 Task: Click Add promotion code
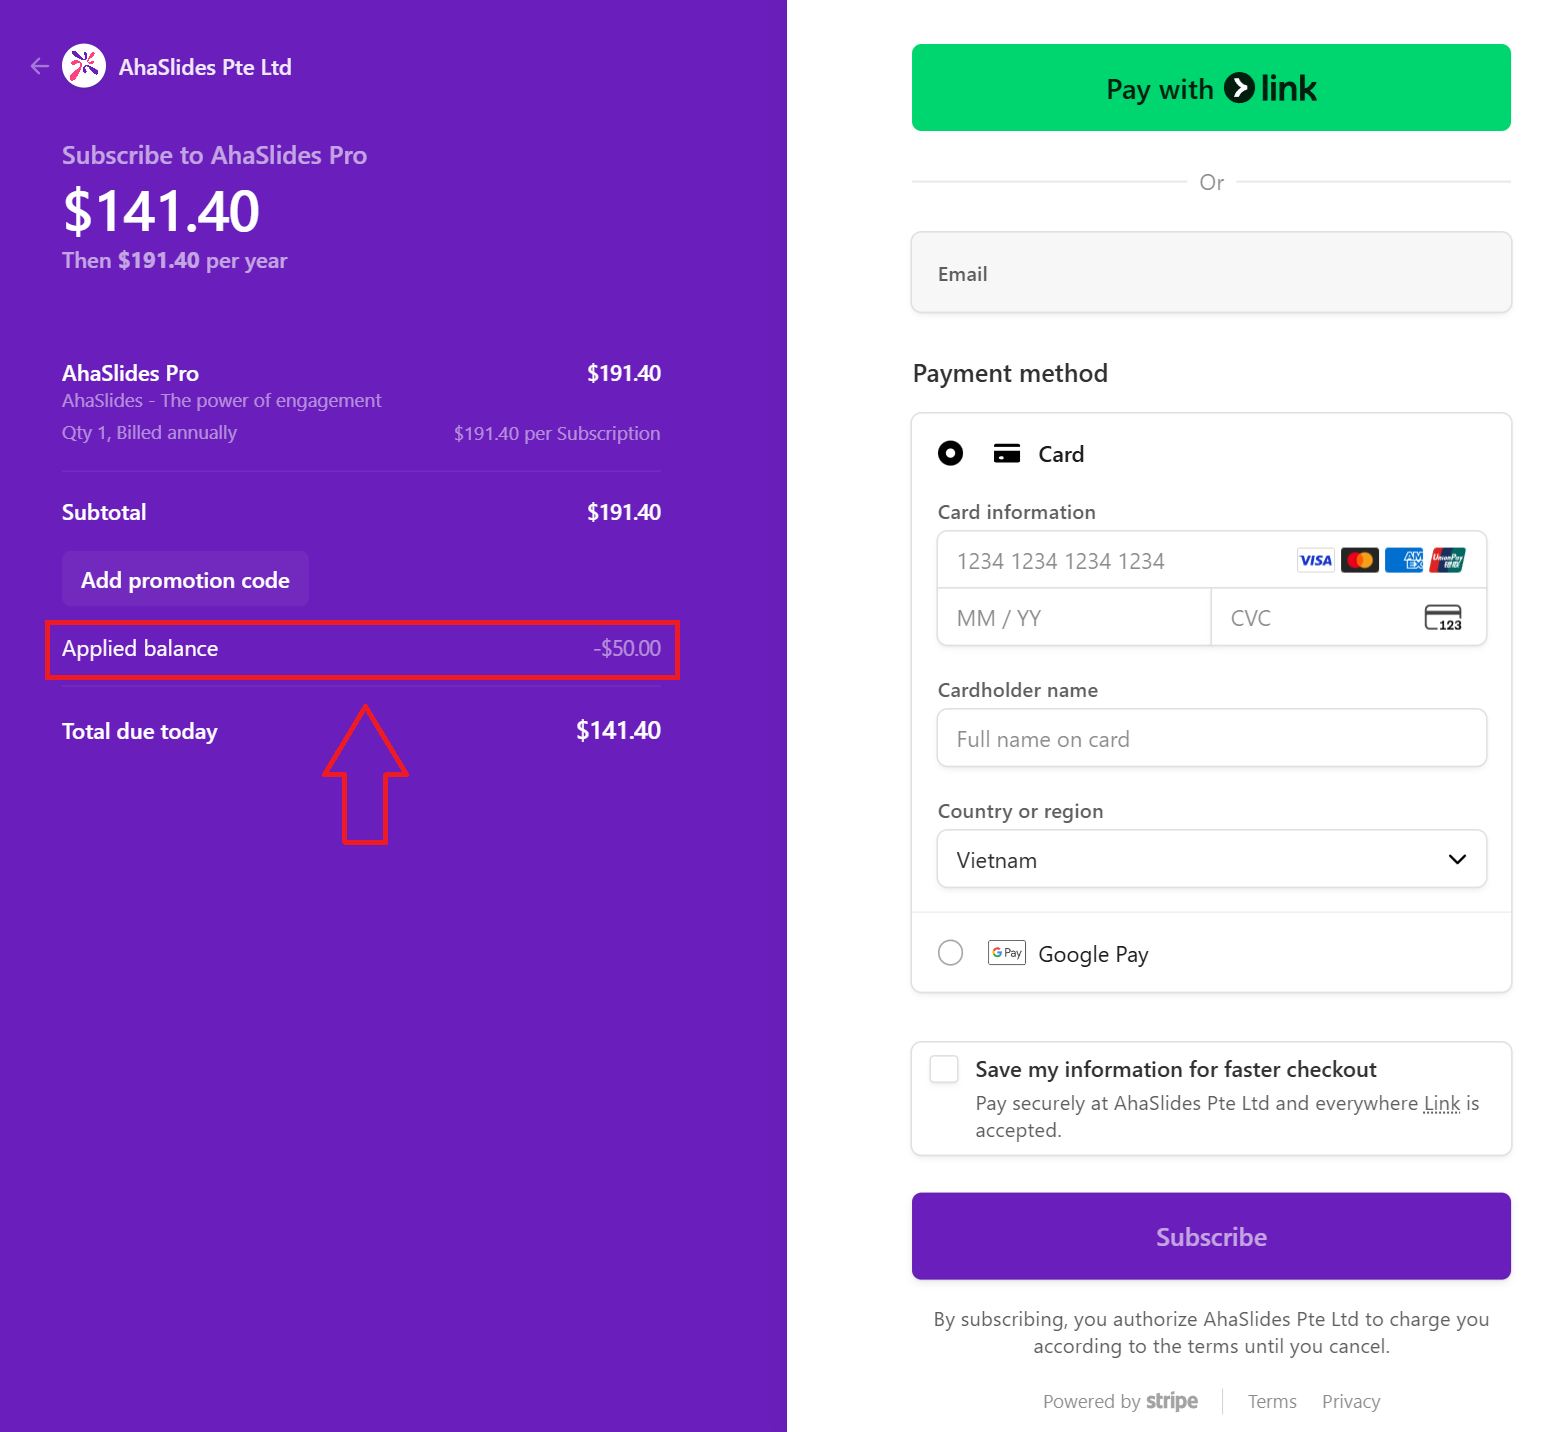[185, 580]
